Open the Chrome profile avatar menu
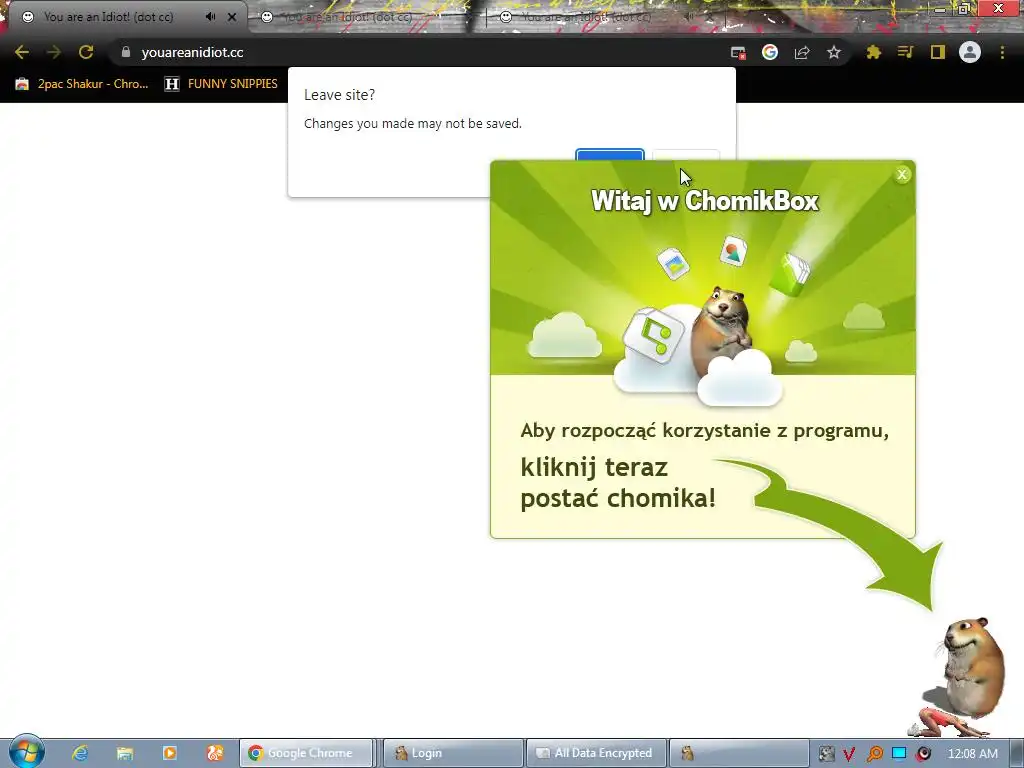1024x768 pixels. [970, 52]
